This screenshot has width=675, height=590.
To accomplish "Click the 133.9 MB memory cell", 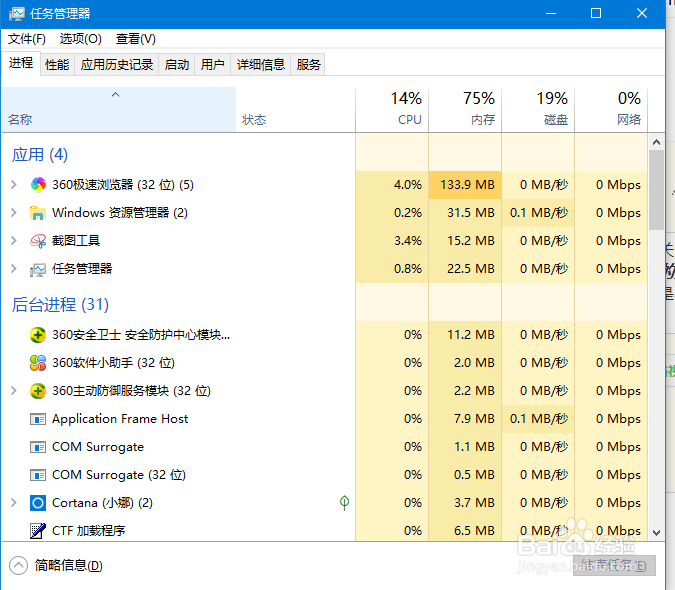I will coord(465,185).
